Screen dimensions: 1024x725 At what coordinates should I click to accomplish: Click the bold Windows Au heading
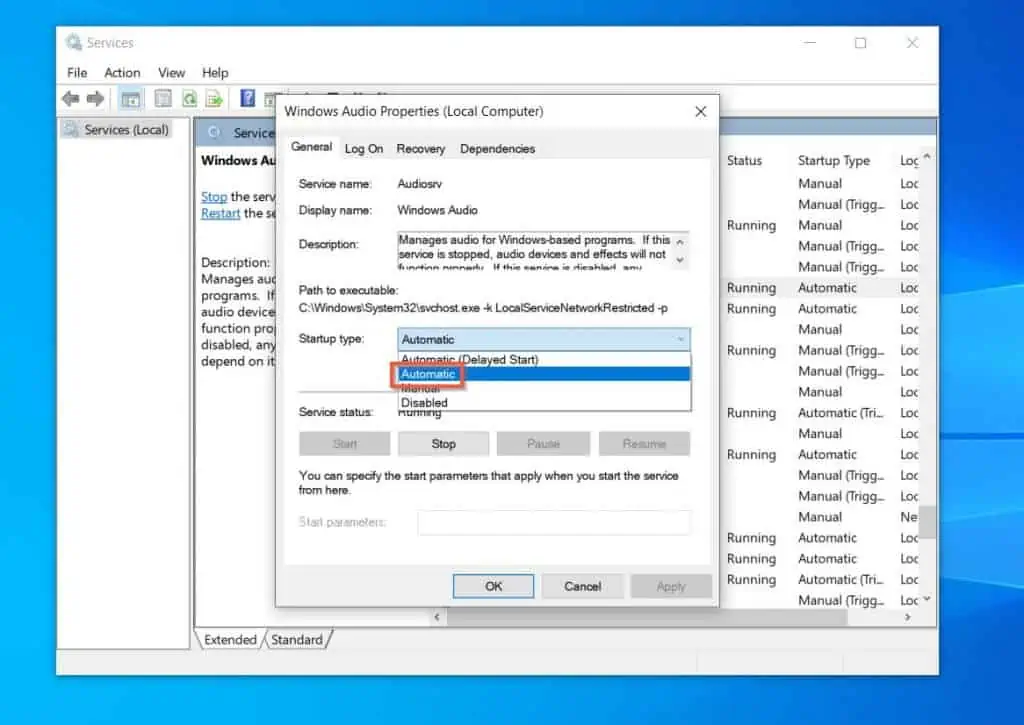click(x=238, y=160)
